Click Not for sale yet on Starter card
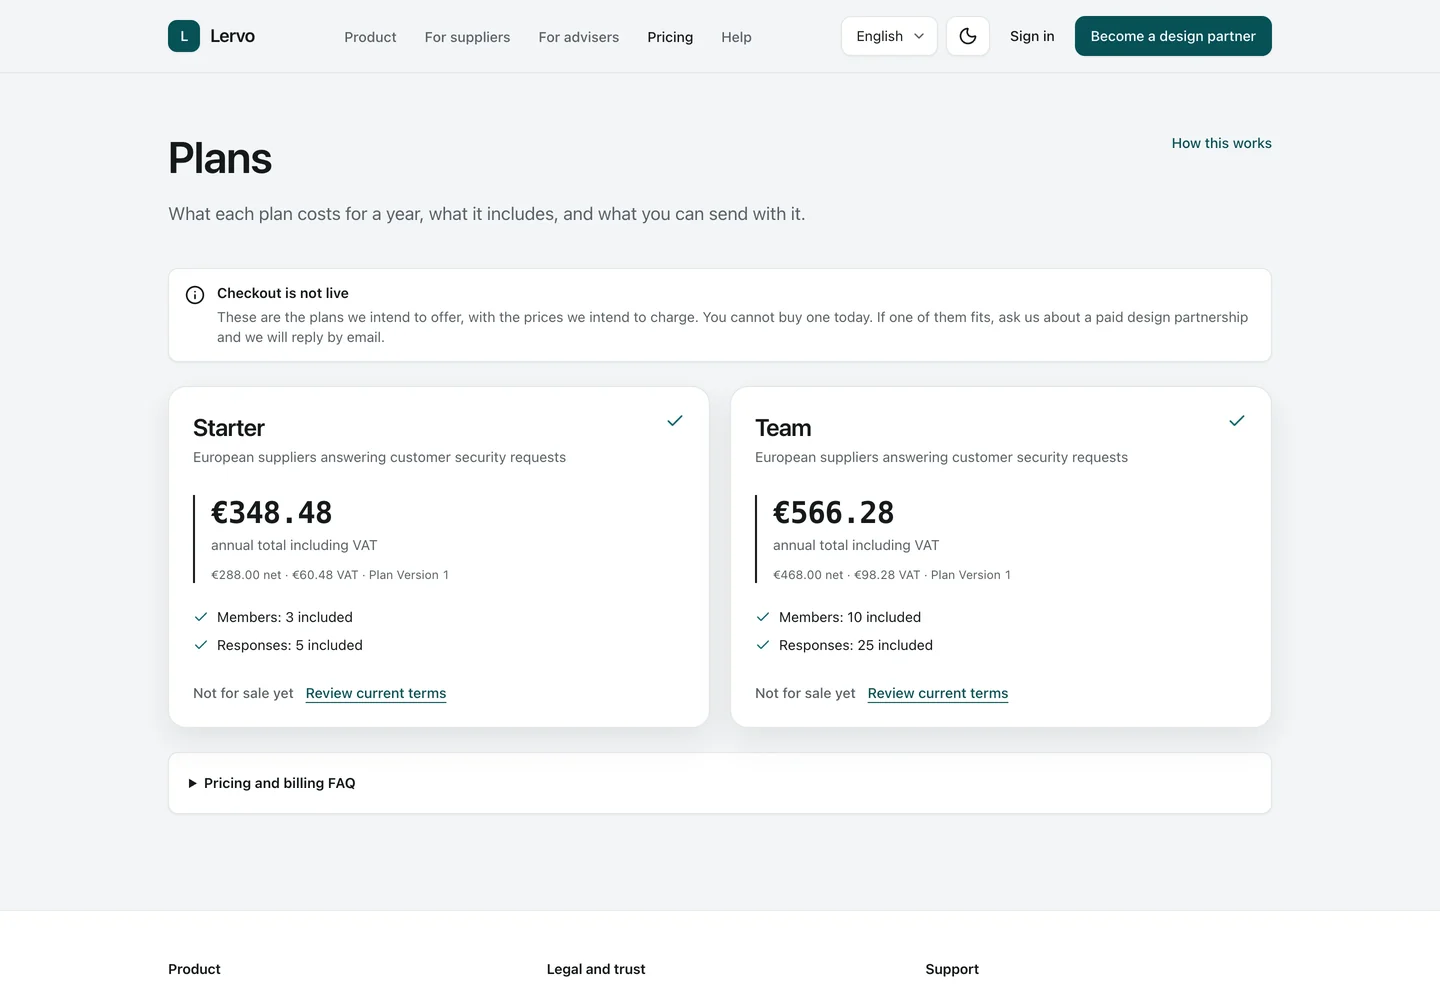The height and width of the screenshot is (1000, 1440). (243, 693)
